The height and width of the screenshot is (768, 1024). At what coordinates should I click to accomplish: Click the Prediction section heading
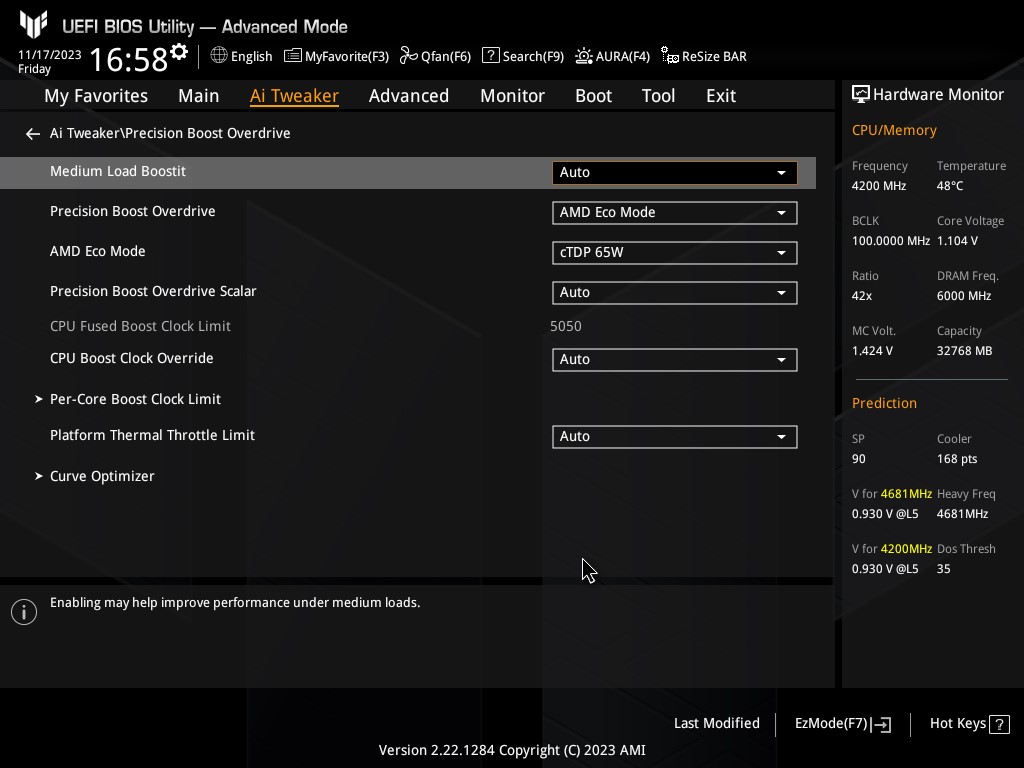[x=884, y=403]
